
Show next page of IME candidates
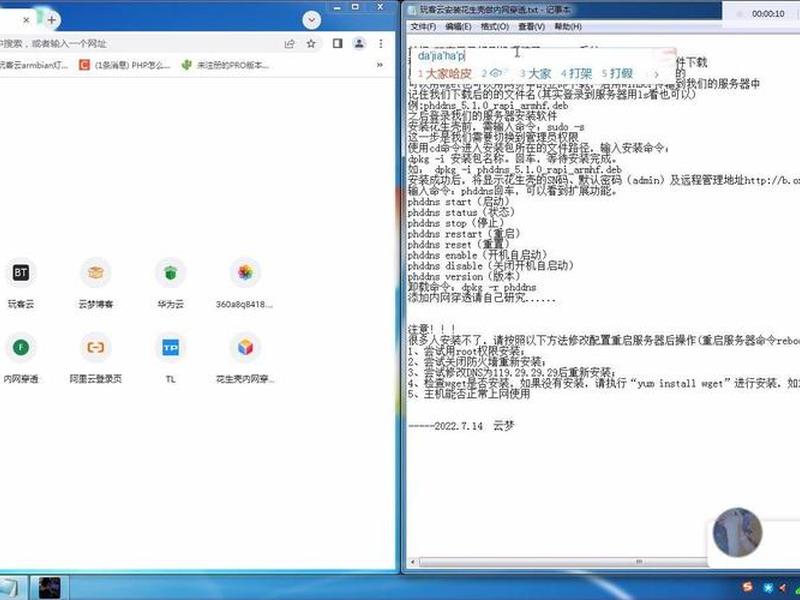(656, 74)
